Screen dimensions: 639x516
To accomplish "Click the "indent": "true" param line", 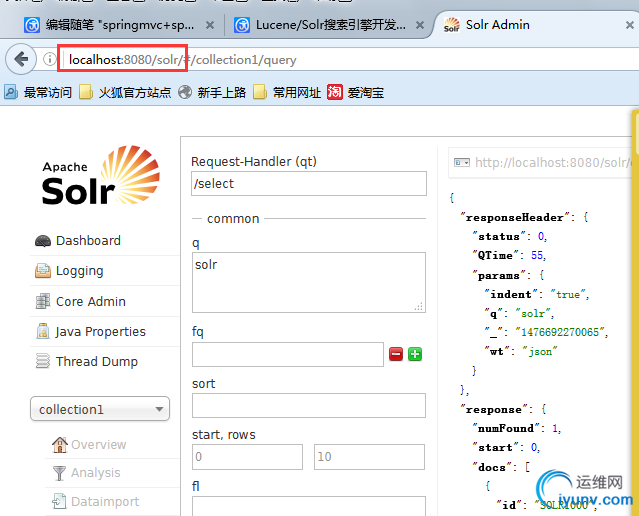I will (536, 294).
